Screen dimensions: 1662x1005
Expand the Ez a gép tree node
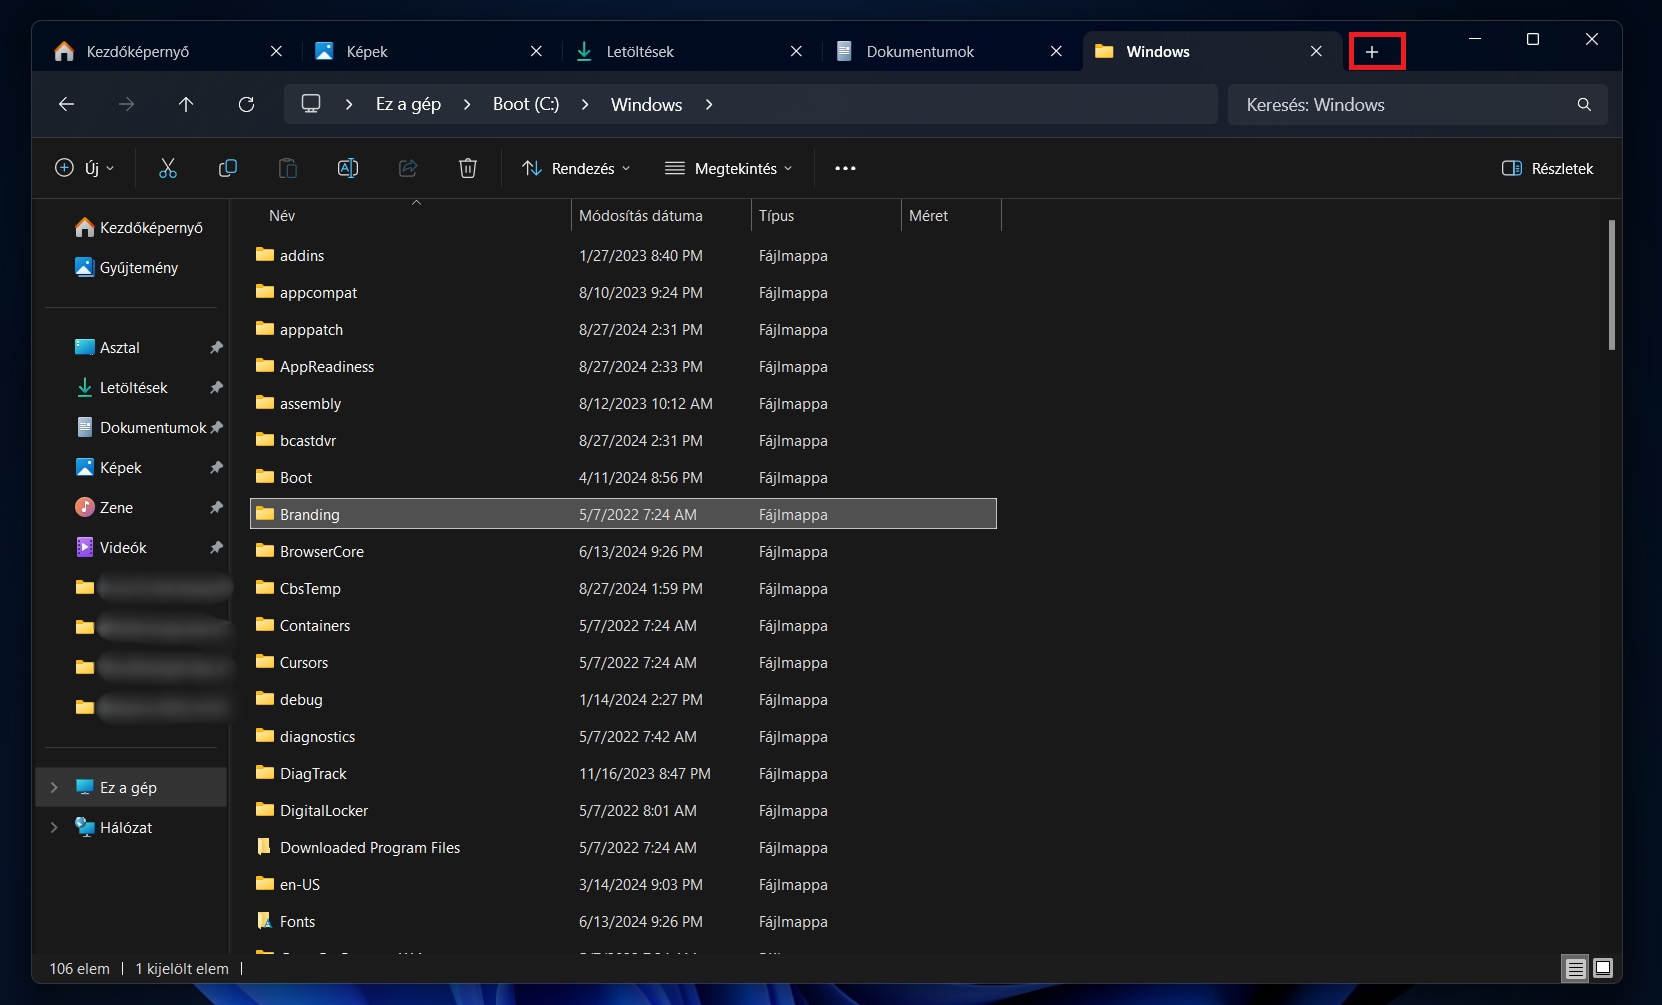click(x=54, y=787)
